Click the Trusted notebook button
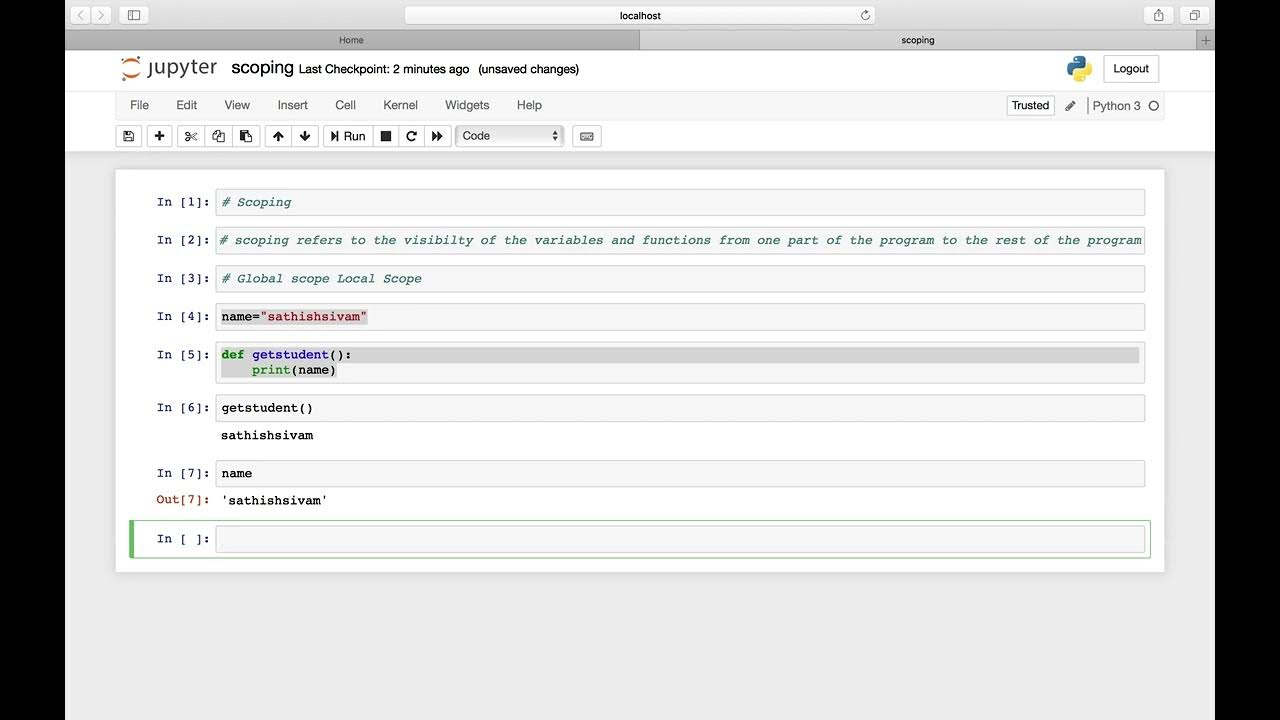Image resolution: width=1280 pixels, height=720 pixels. [x=1030, y=105]
